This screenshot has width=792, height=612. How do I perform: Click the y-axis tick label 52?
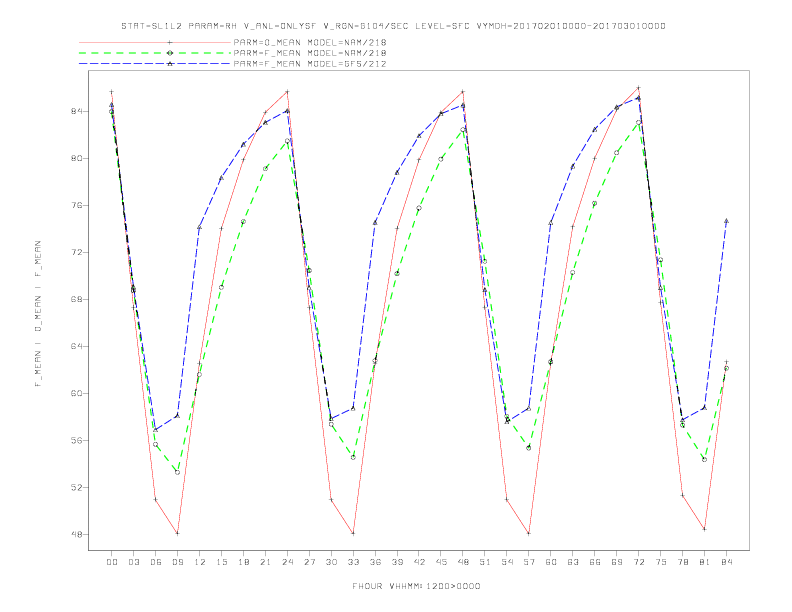click(x=77, y=487)
